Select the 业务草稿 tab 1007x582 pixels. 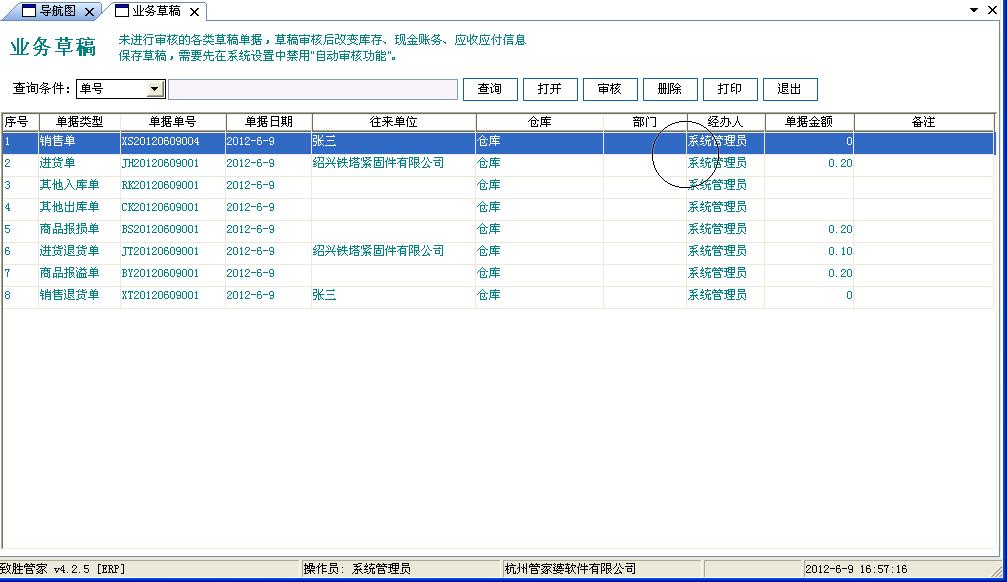(x=156, y=11)
